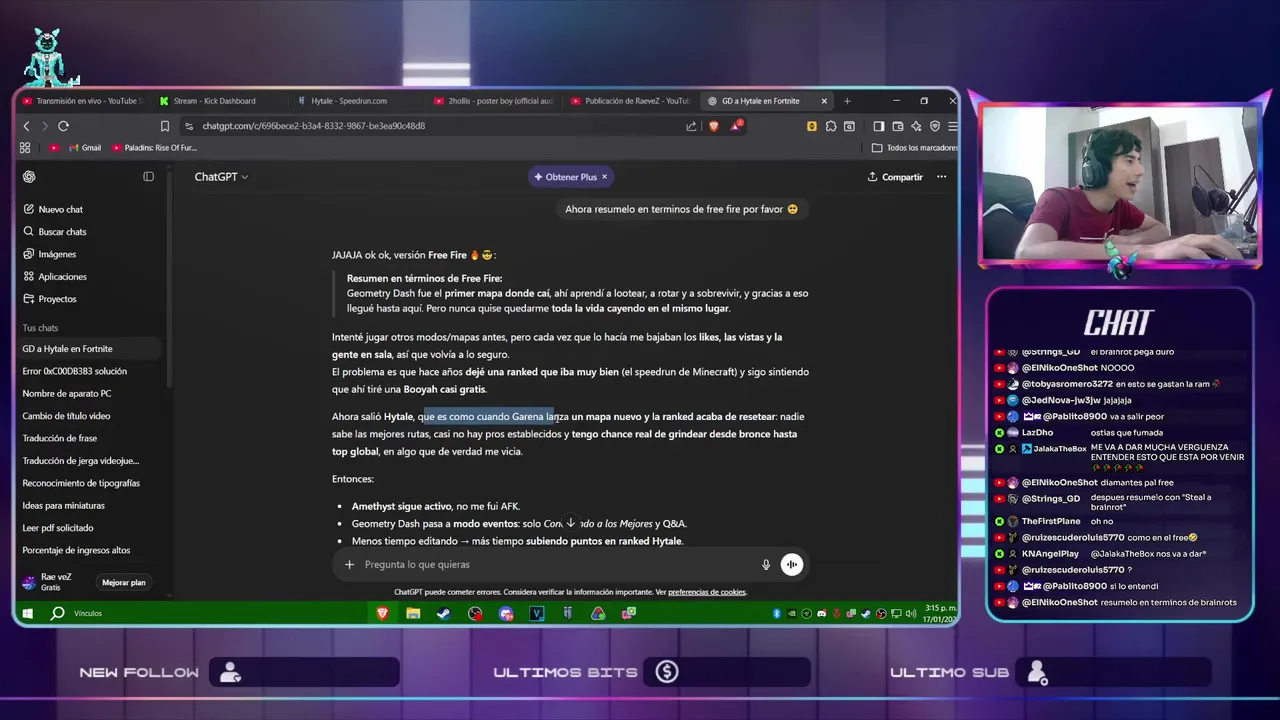The height and width of the screenshot is (720, 1280).
Task: Open Brave Leo AI icon
Action: (916, 126)
